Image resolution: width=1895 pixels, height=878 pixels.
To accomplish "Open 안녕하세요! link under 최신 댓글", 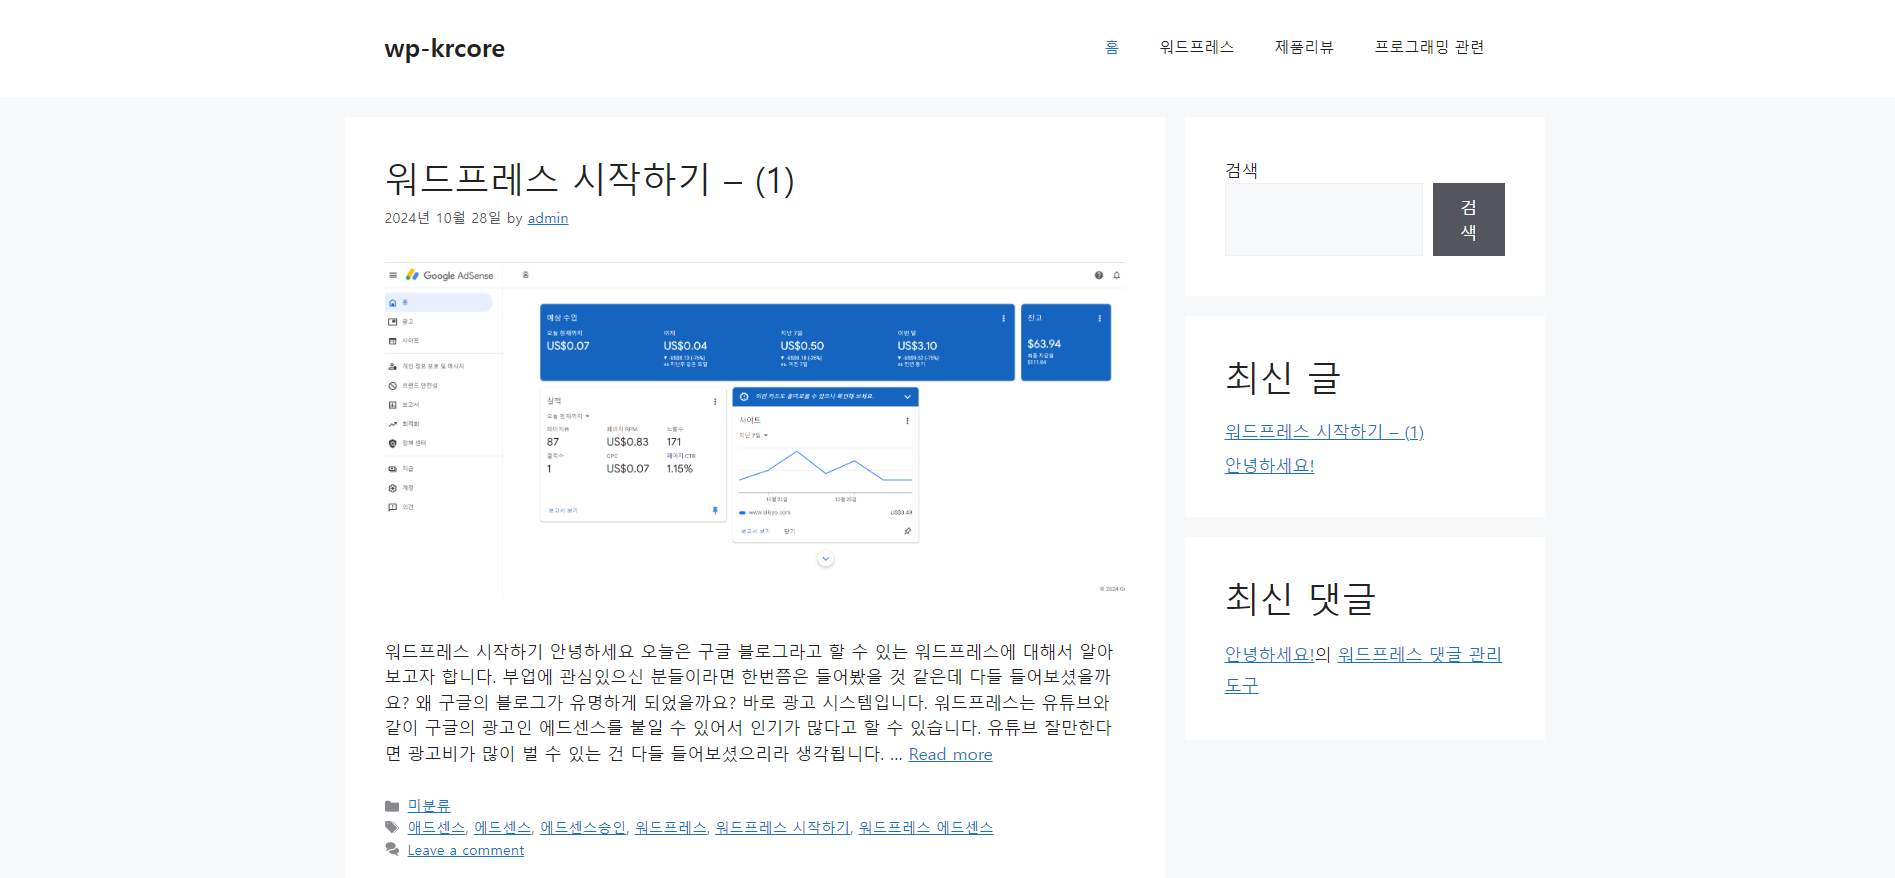I will pos(1270,654).
